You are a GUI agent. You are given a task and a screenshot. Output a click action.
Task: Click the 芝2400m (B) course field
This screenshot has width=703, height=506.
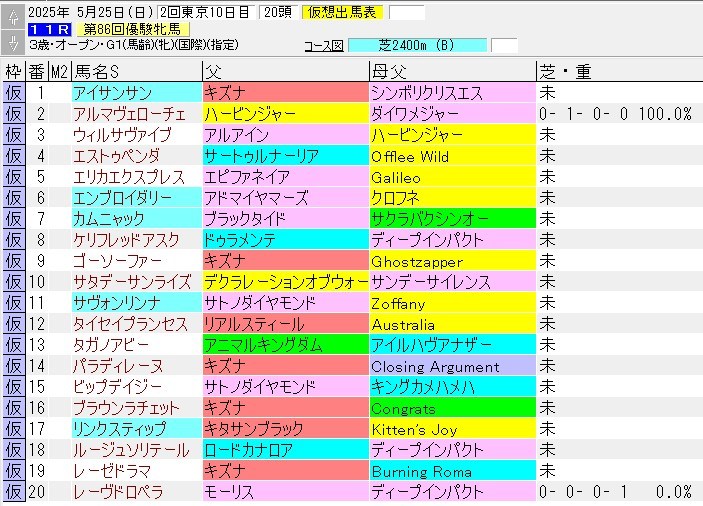417,45
